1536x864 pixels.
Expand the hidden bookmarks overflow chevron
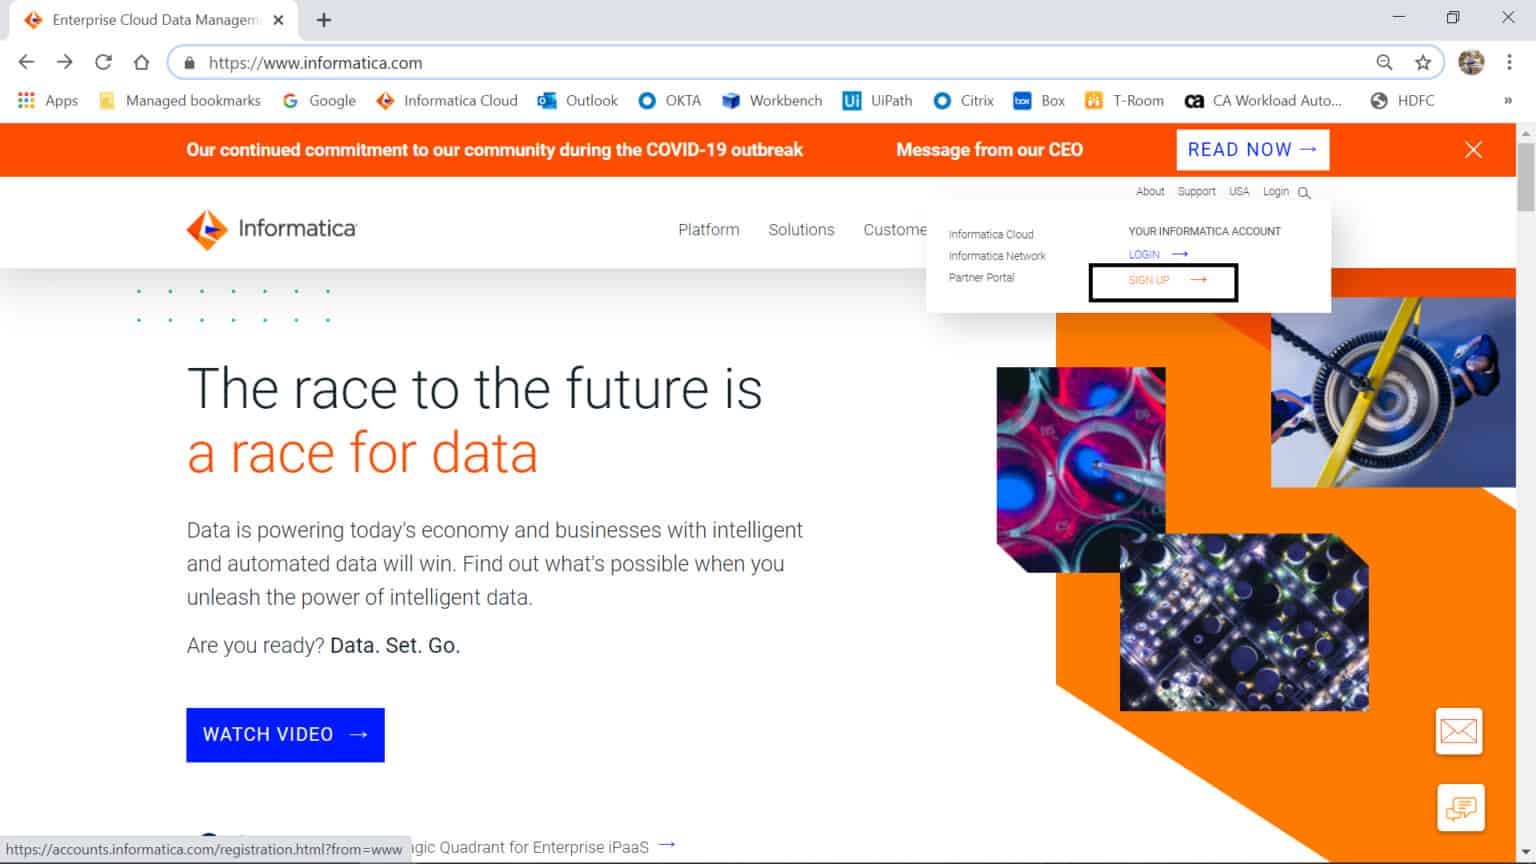(x=1507, y=100)
